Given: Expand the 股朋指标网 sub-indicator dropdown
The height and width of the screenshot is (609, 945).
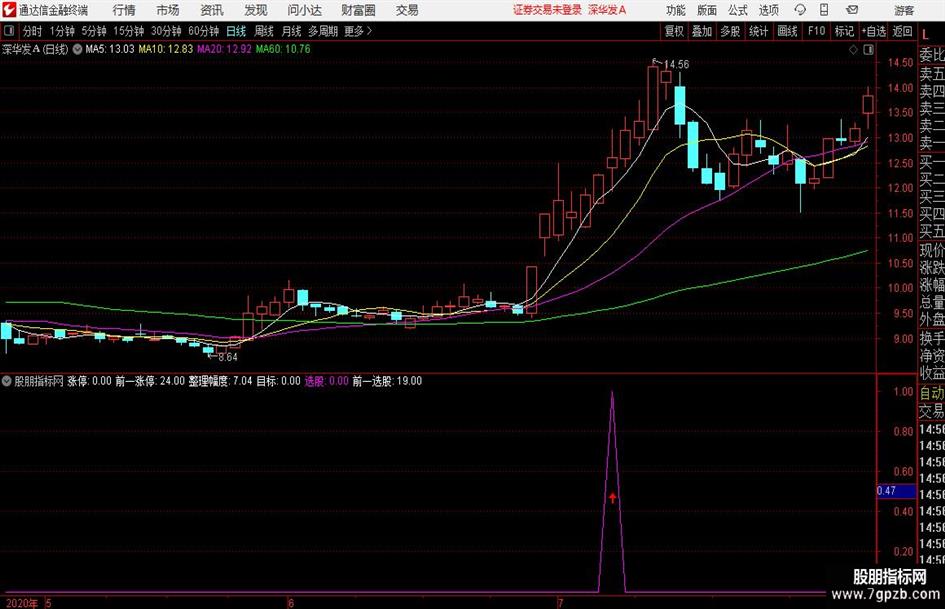Looking at the screenshot, I should point(7,381).
